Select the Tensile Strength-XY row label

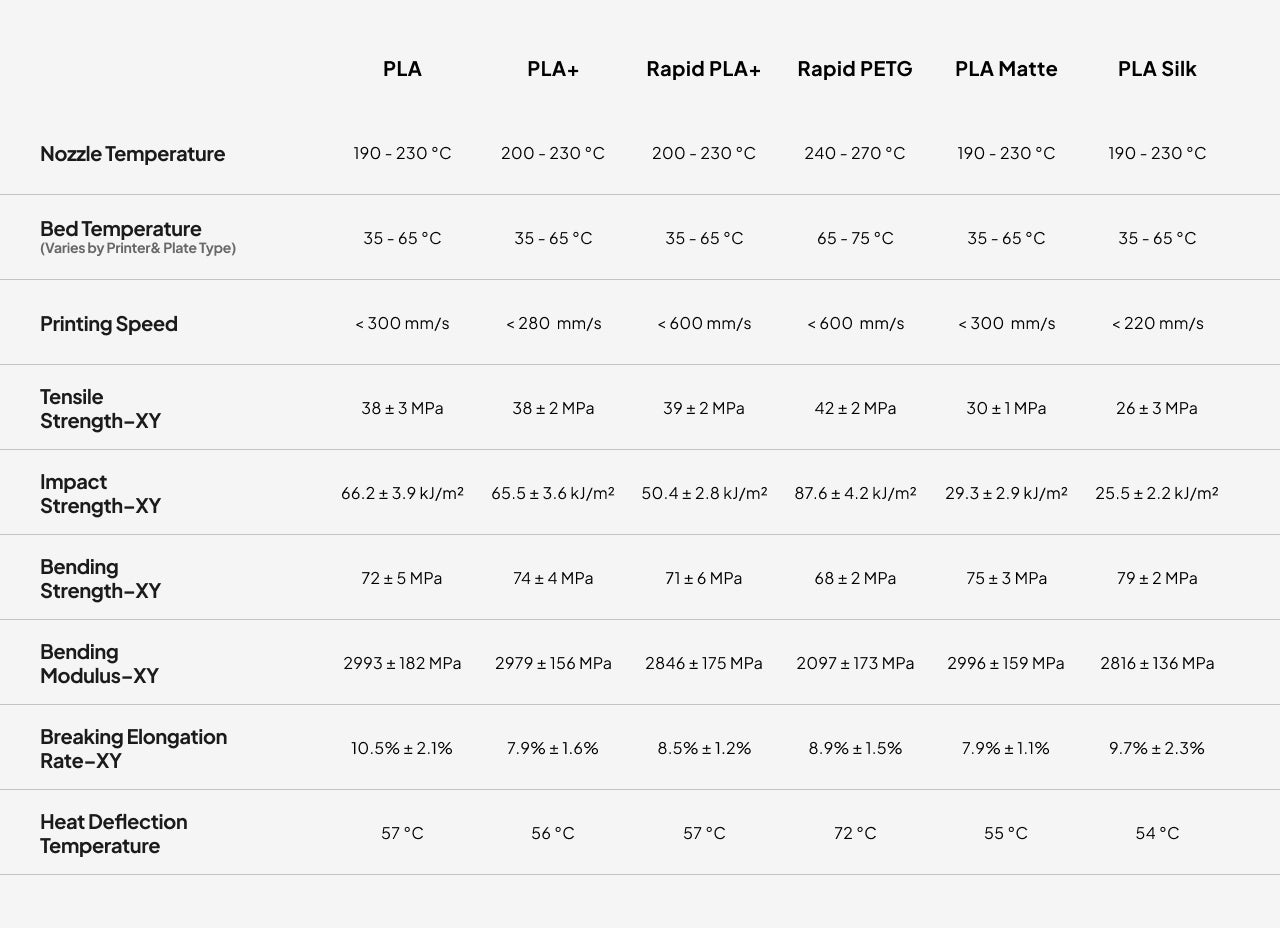(x=100, y=409)
